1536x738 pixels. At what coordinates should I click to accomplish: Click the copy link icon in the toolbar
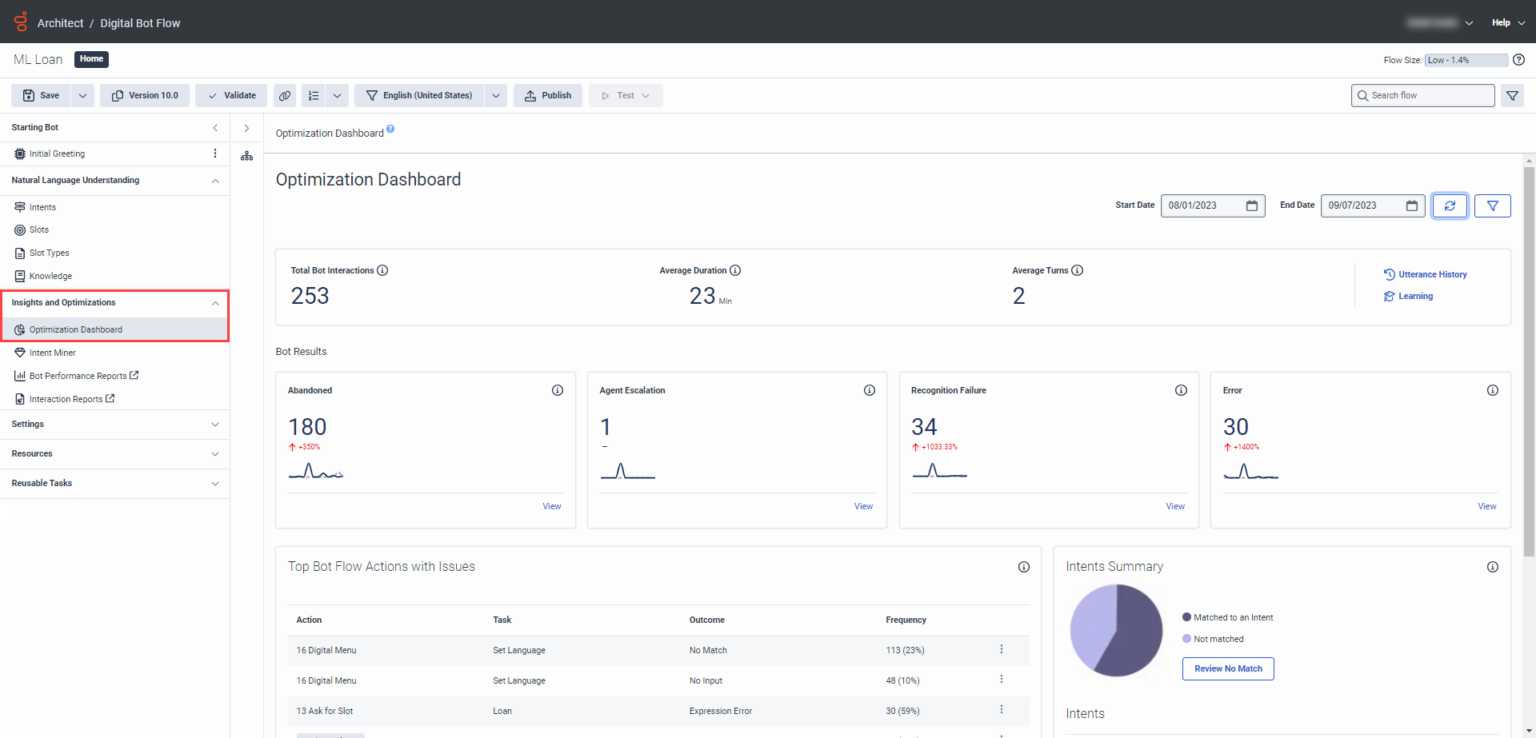[x=285, y=95]
